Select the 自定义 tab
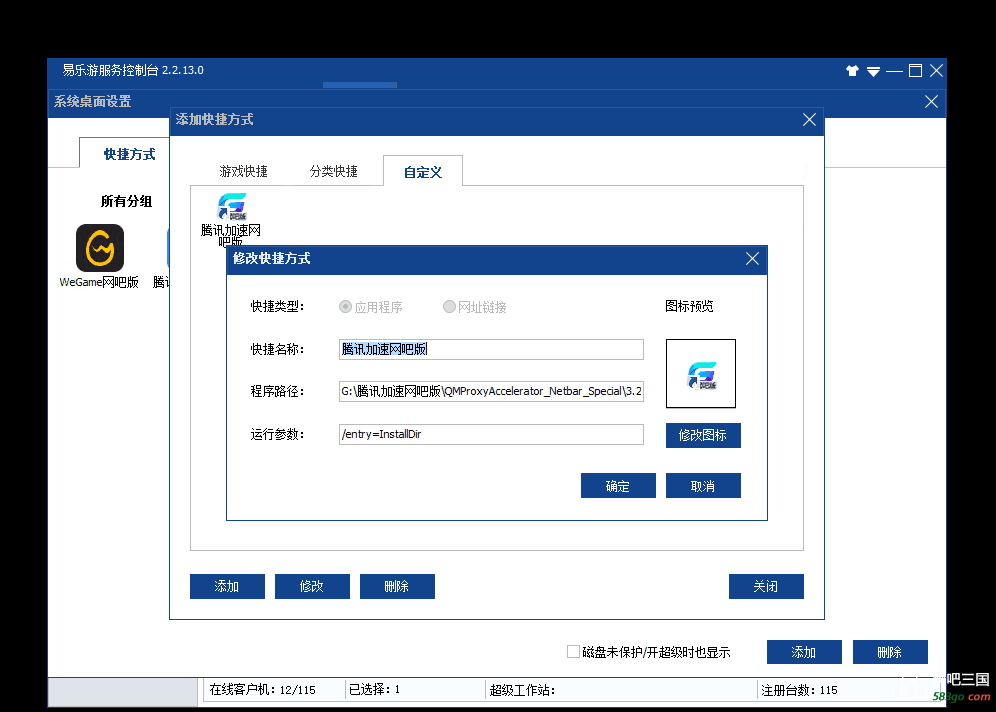Image resolution: width=996 pixels, height=712 pixels. [422, 171]
